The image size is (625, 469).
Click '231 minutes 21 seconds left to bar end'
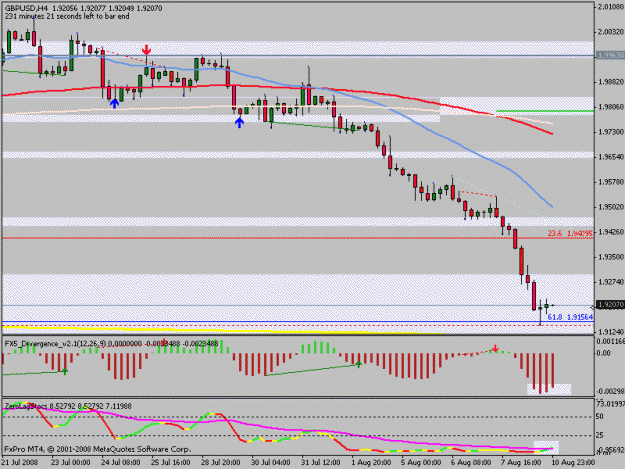[67, 16]
